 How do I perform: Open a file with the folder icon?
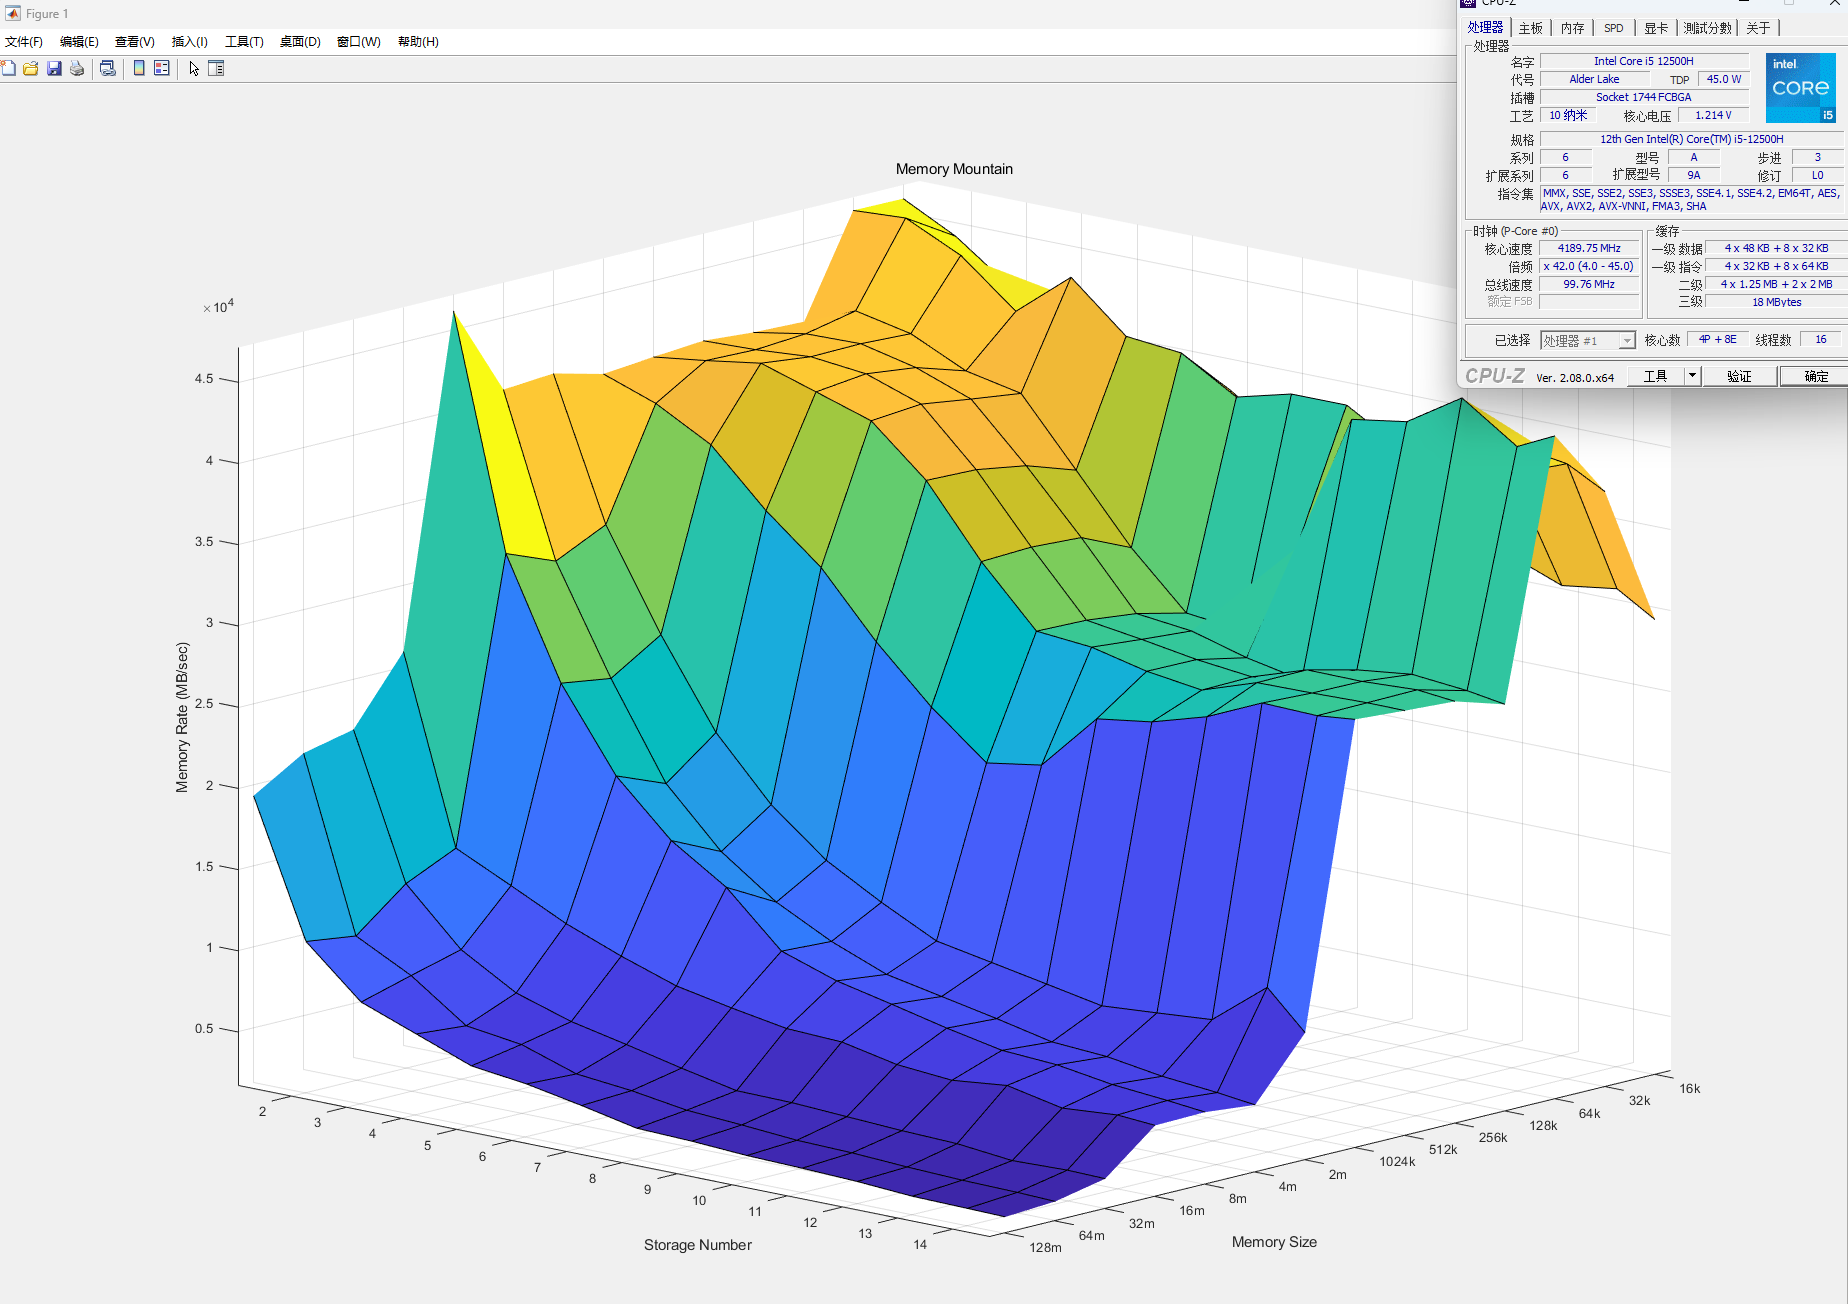click(31, 68)
